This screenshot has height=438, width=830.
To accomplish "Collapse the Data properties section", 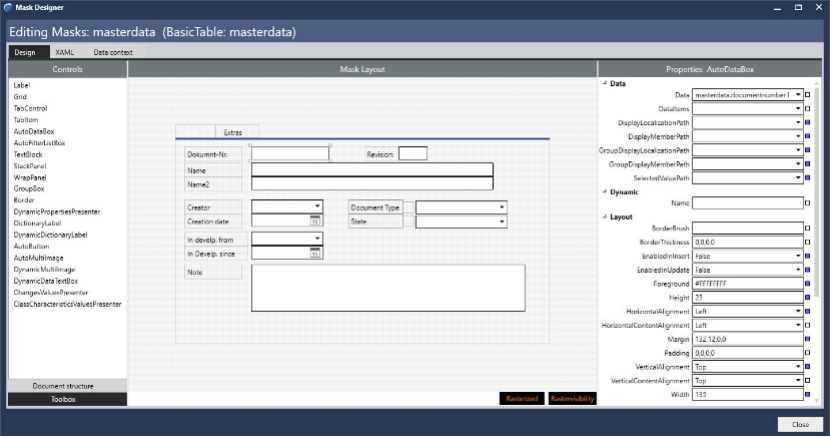I will click(x=605, y=83).
